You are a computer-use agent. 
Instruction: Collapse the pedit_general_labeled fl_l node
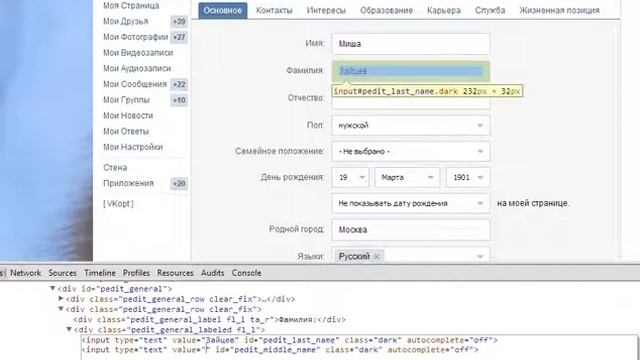[x=69, y=329]
